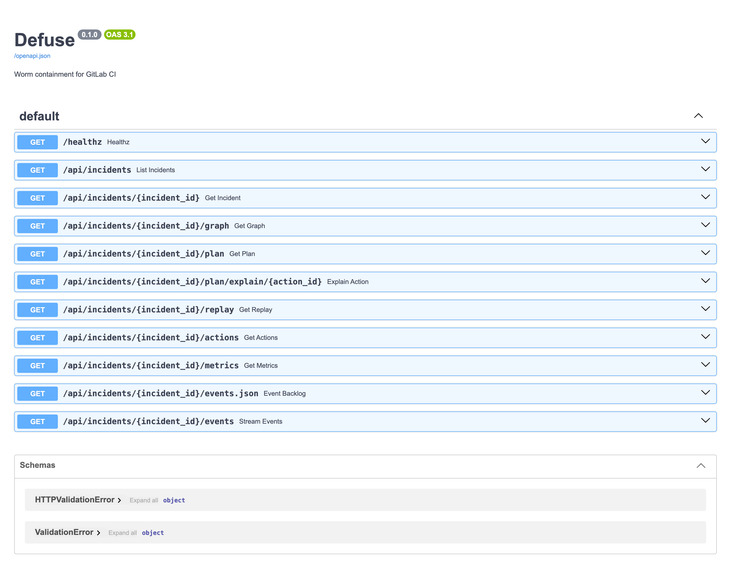Click the GET badge for the replay endpoint
The height and width of the screenshot is (573, 731).
click(x=37, y=310)
